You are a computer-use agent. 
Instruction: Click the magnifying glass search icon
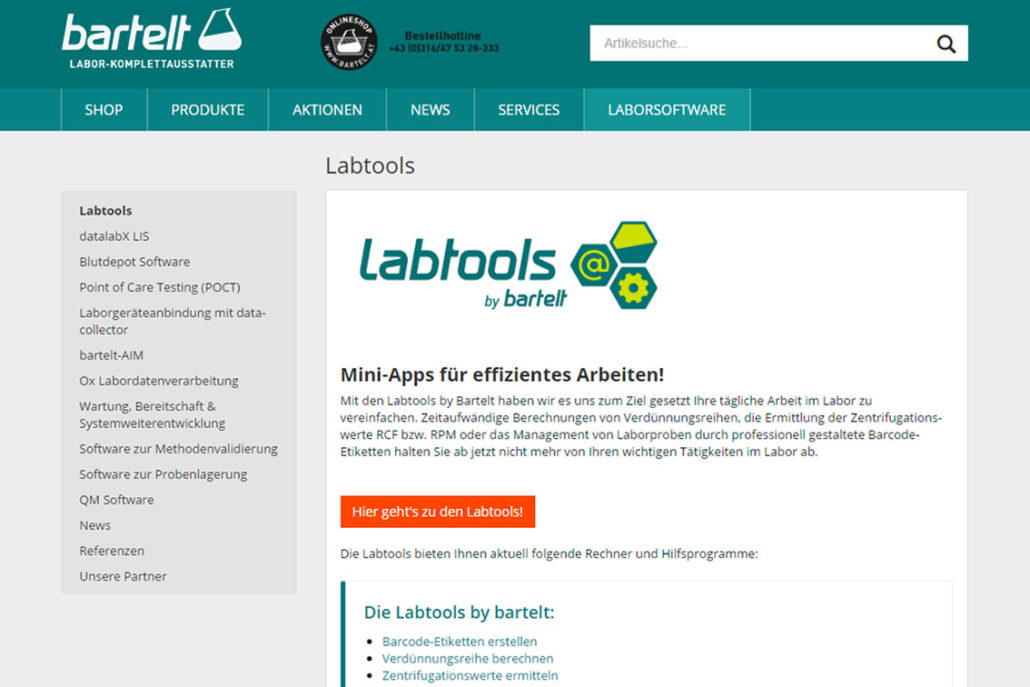(x=945, y=44)
